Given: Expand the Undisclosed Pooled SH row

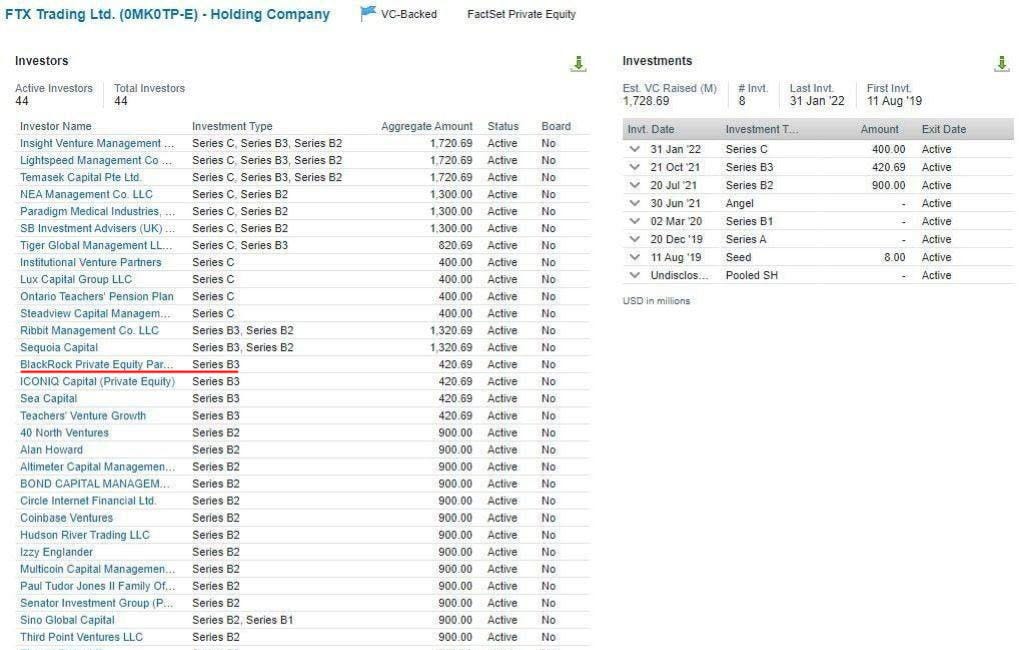Looking at the screenshot, I should (635, 275).
